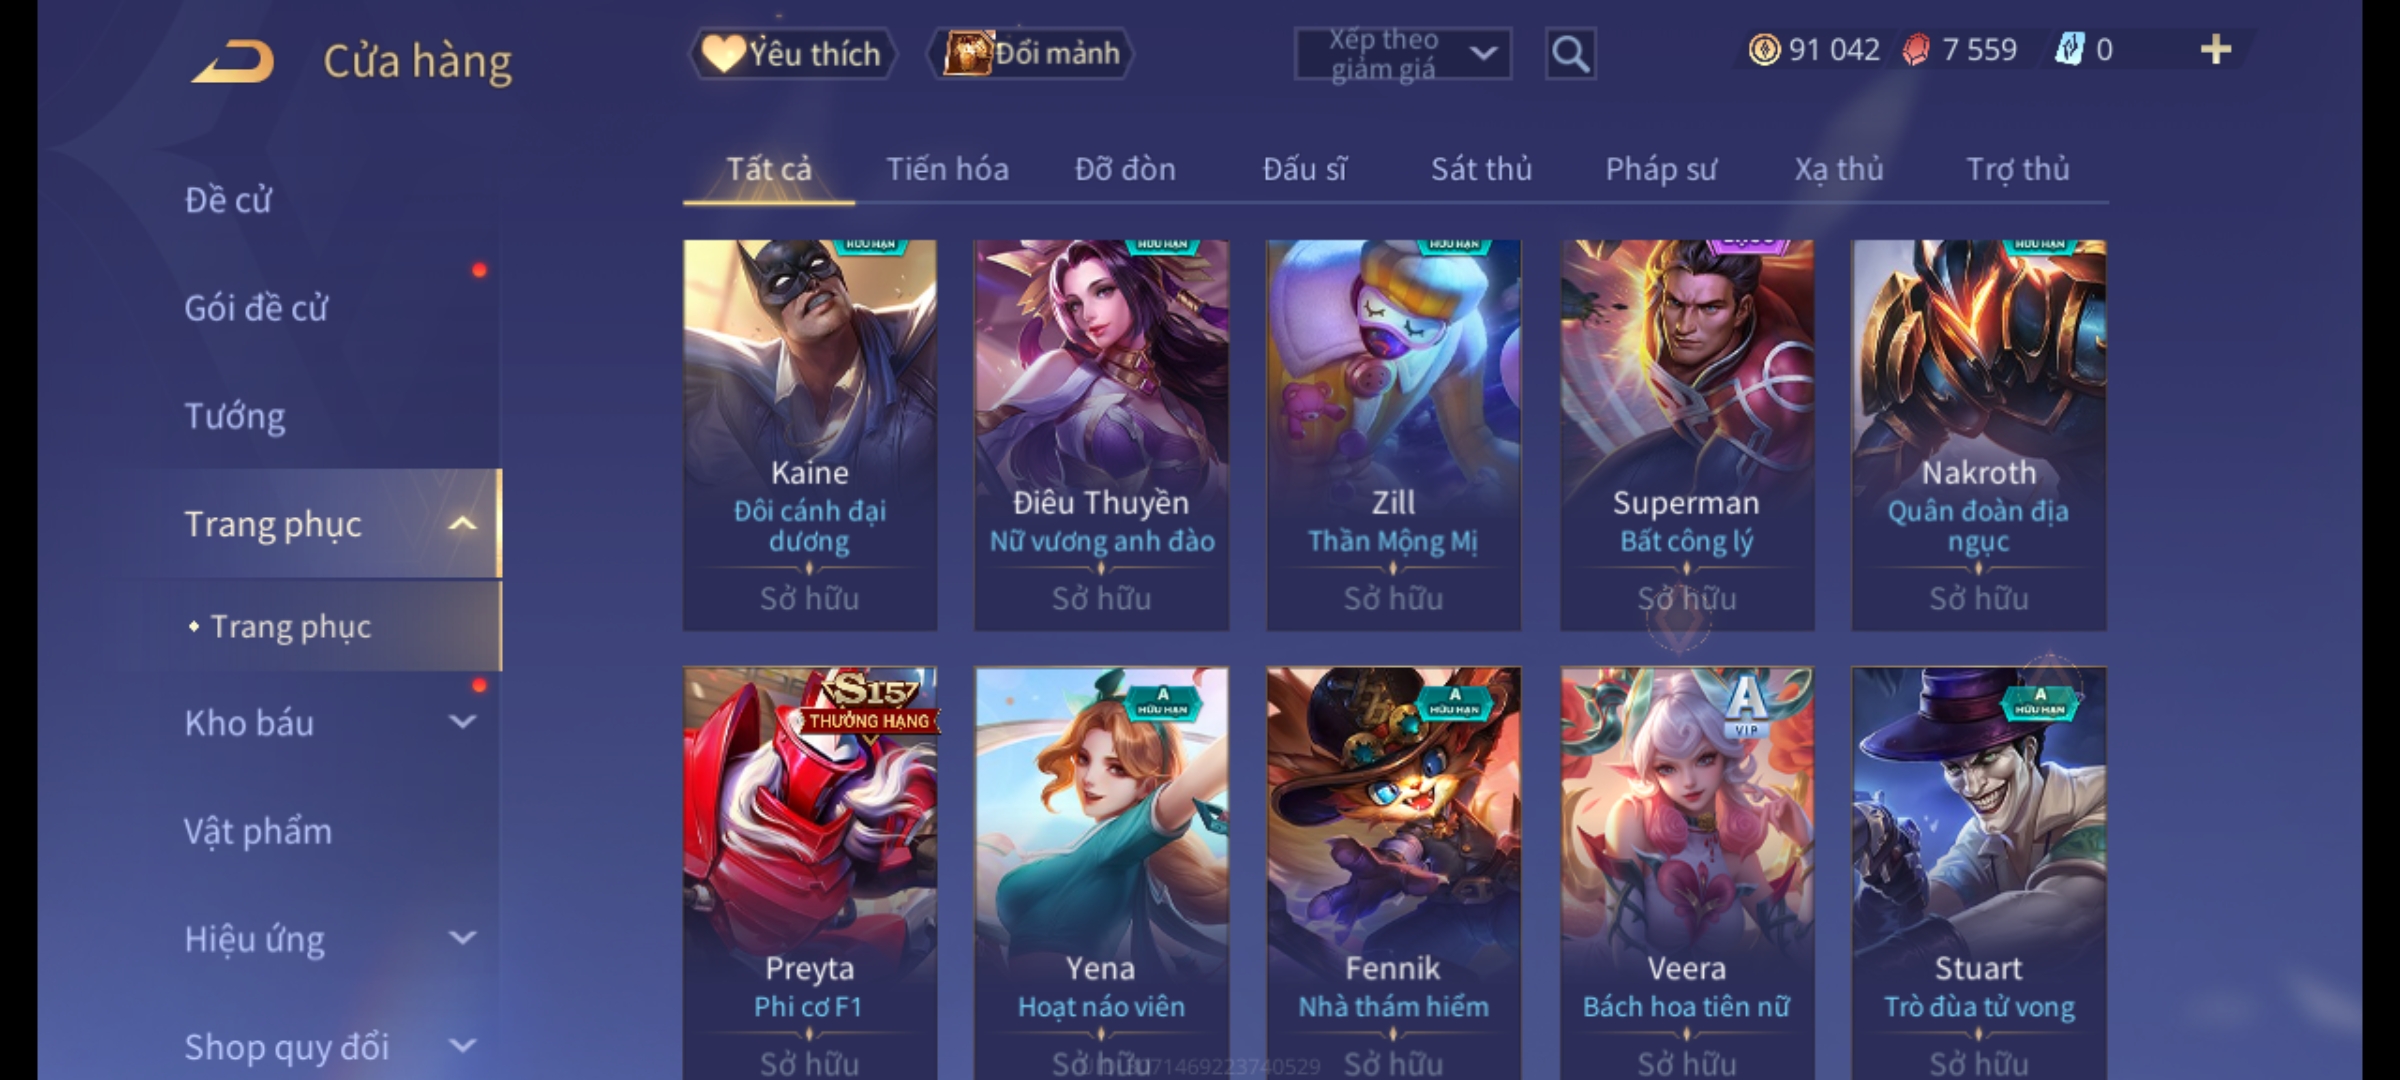Select the Superman Bất công lý skin card

pos(1687,435)
